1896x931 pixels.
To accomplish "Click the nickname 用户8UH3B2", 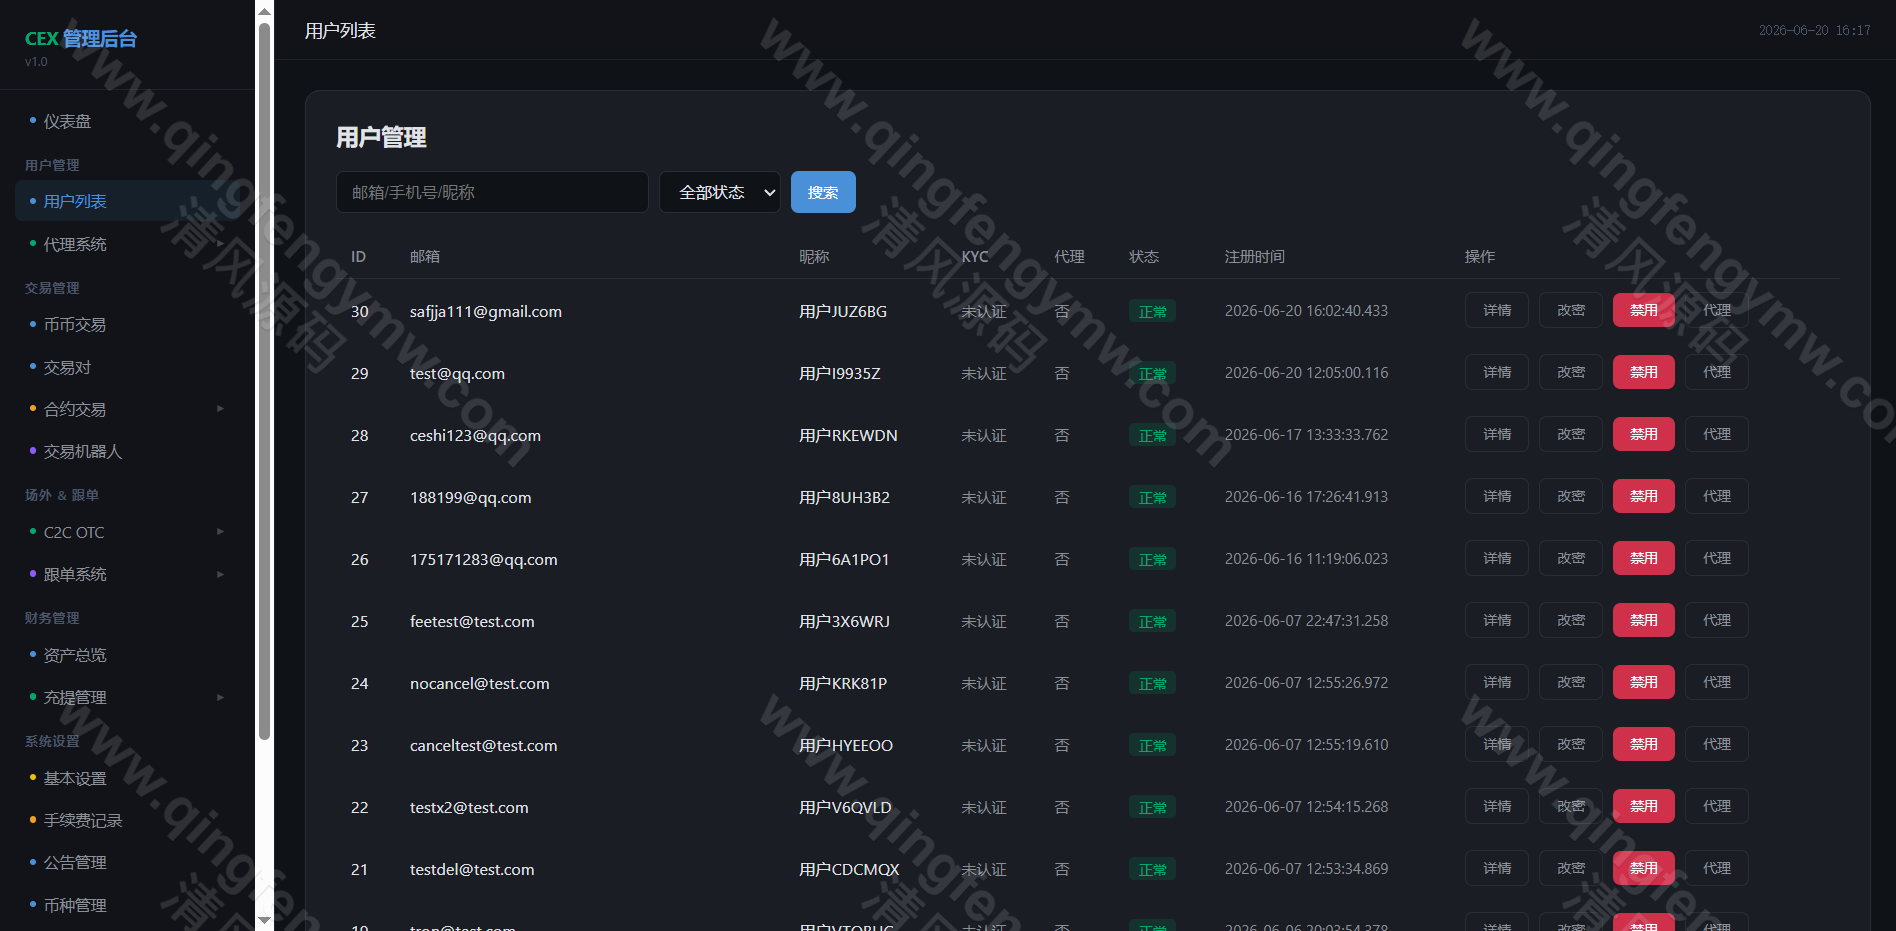I will click(x=844, y=497).
